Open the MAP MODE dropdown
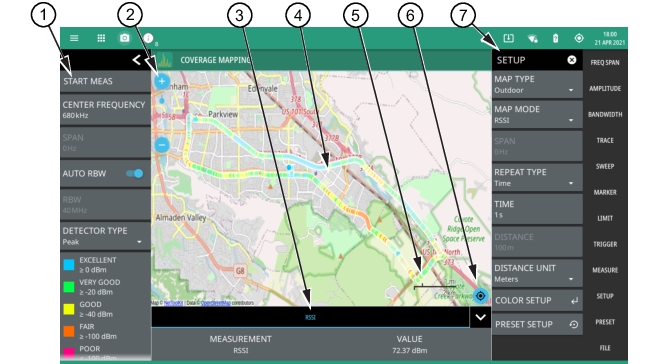This screenshot has height=364, width=654. [x=537, y=115]
